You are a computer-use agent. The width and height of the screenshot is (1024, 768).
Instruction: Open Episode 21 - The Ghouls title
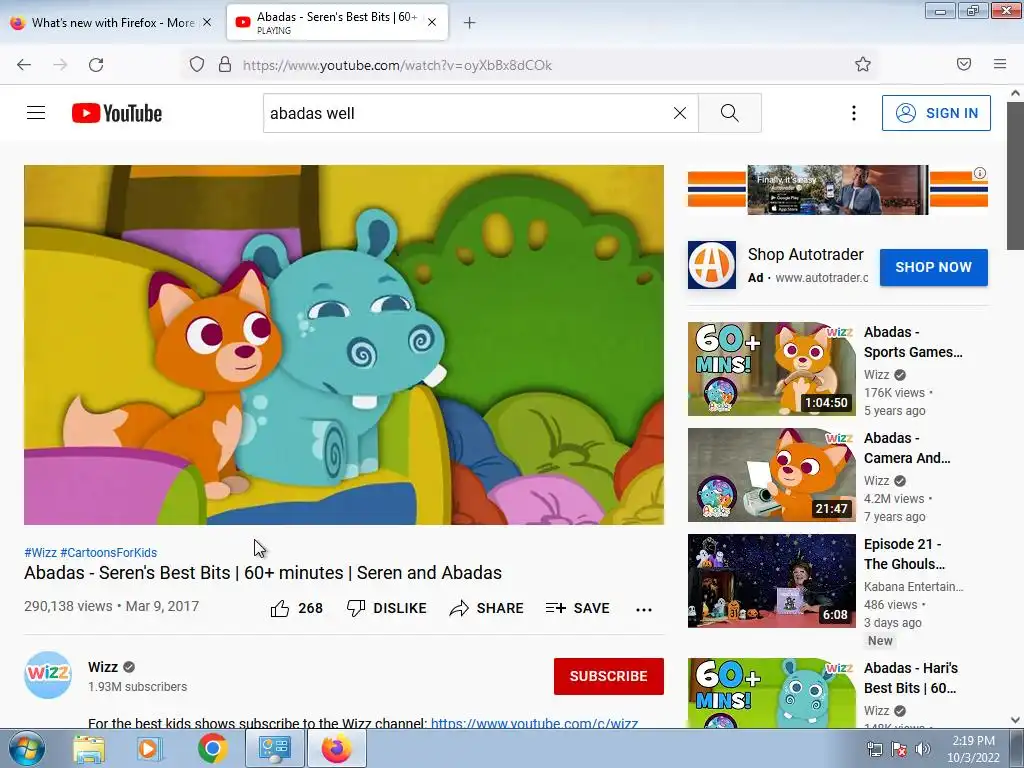[x=904, y=554]
